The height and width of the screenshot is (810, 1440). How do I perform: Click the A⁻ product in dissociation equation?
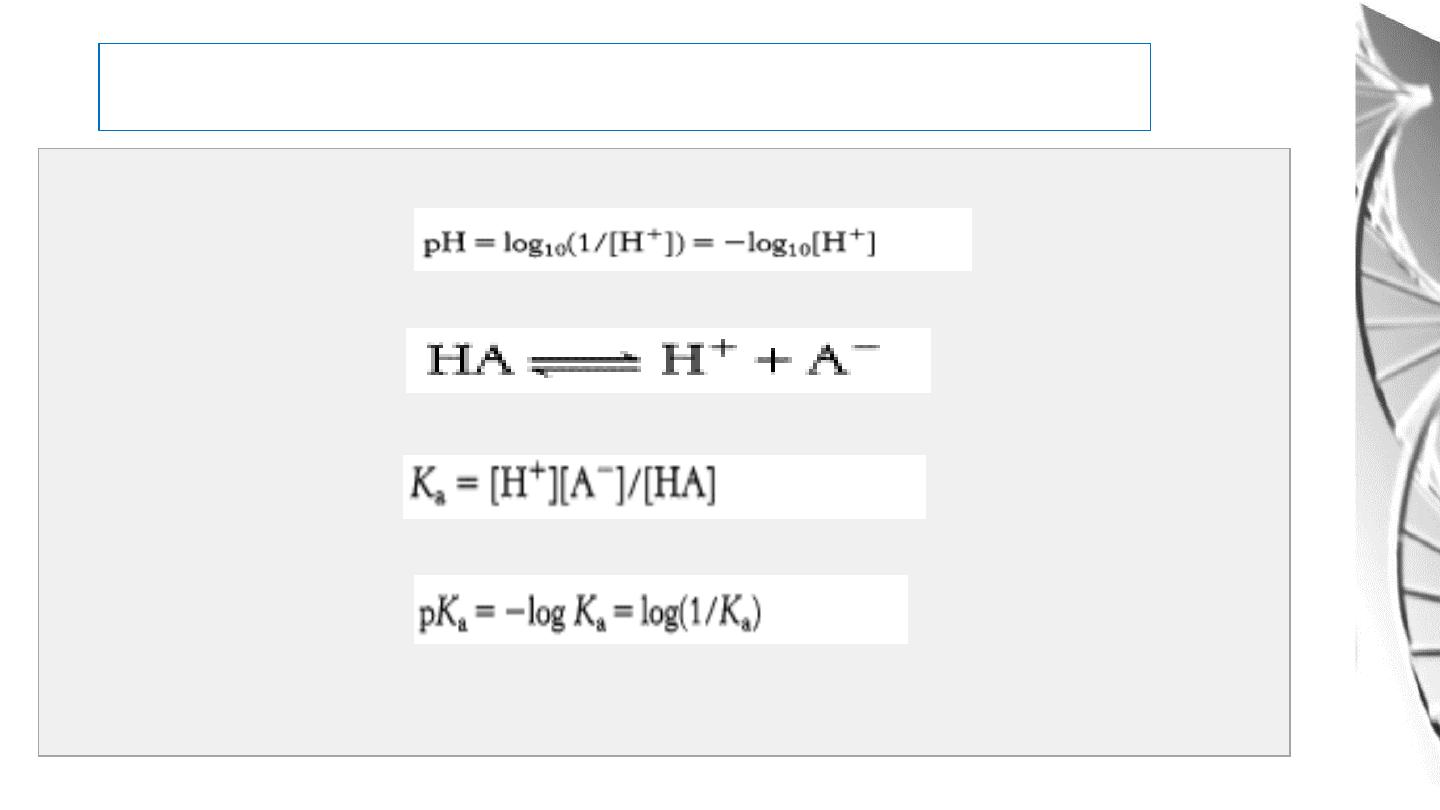click(x=846, y=359)
